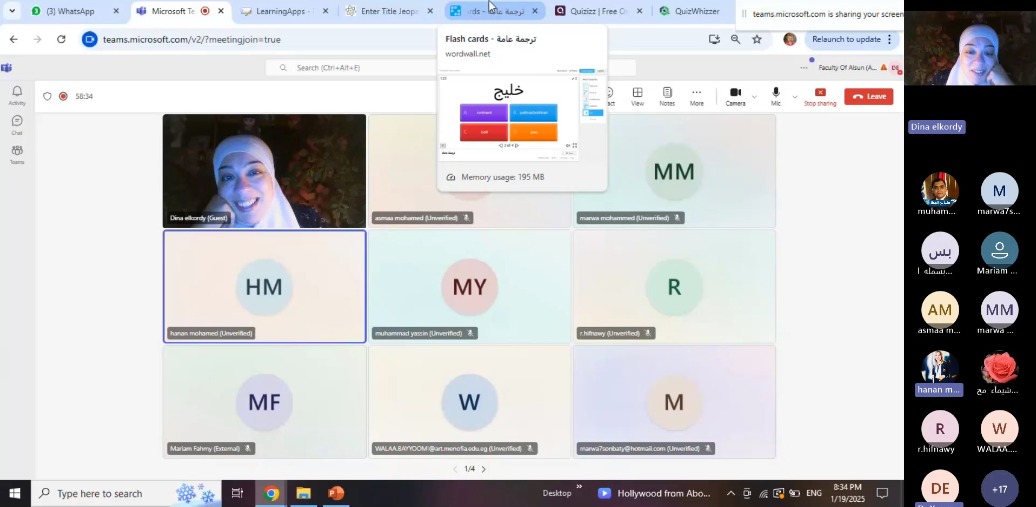Stop sharing the screen
The width and height of the screenshot is (1036, 507).
tap(820, 96)
